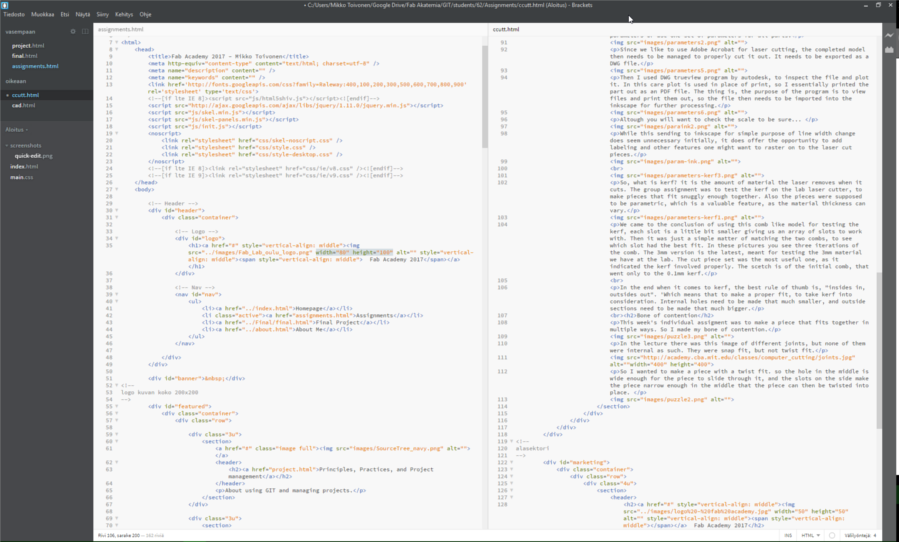
Task: Collapse the nav fold at line 39
Action: click(117, 294)
